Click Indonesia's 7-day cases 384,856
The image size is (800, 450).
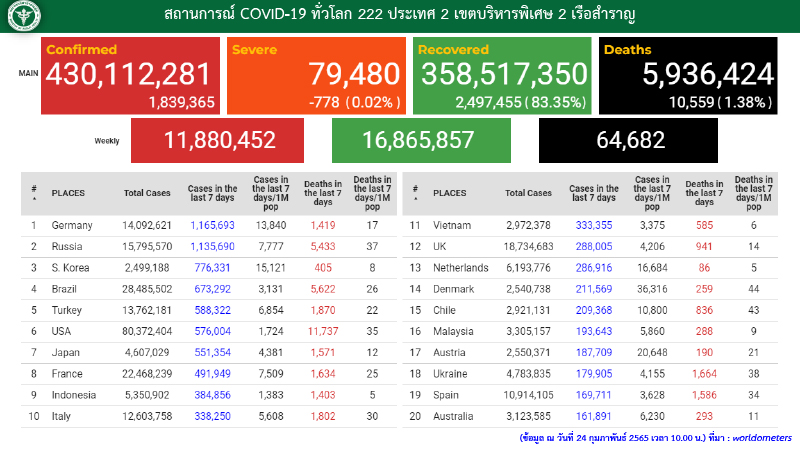212,395
